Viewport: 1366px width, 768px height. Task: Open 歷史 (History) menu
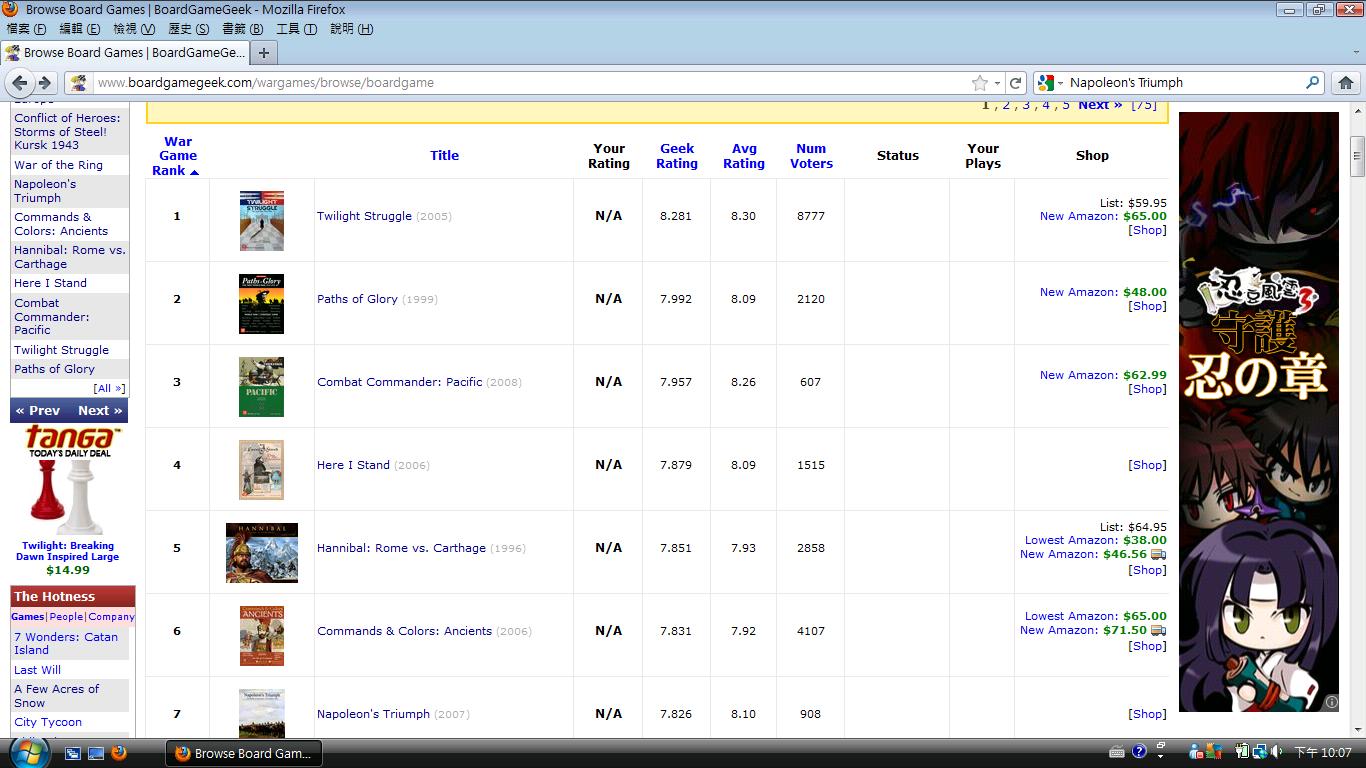point(189,29)
